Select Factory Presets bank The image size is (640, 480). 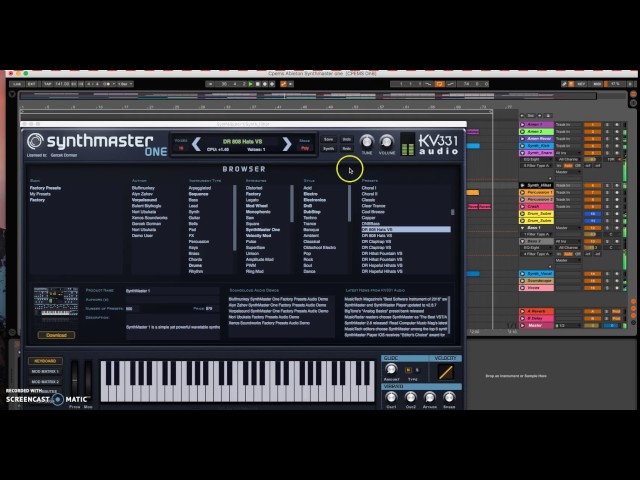coord(45,188)
